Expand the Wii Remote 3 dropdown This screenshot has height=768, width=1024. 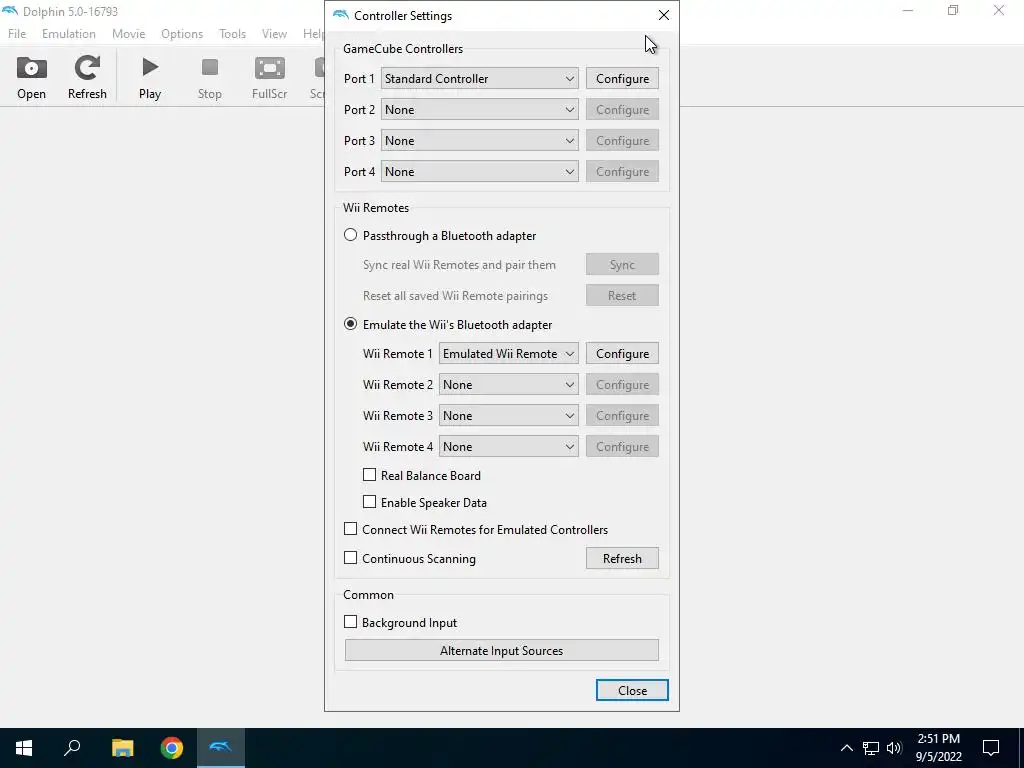pyautogui.click(x=508, y=415)
